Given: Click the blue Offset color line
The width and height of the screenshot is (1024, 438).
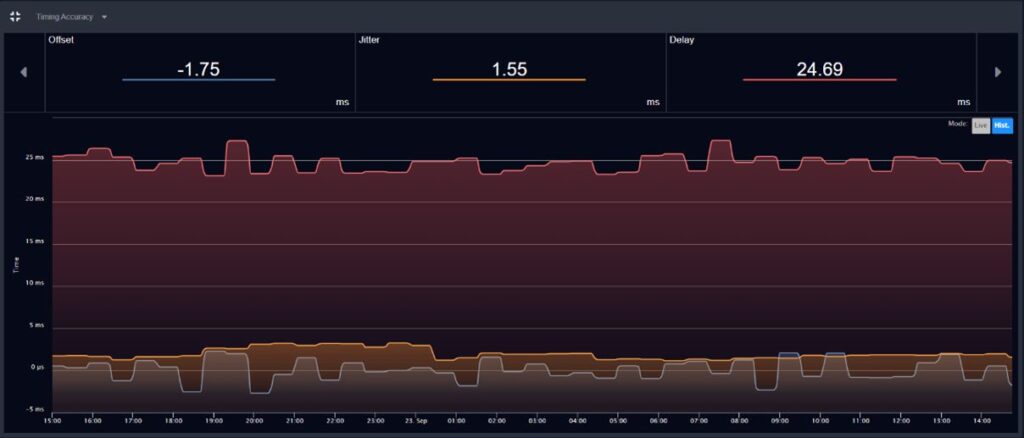Looking at the screenshot, I should (198, 80).
